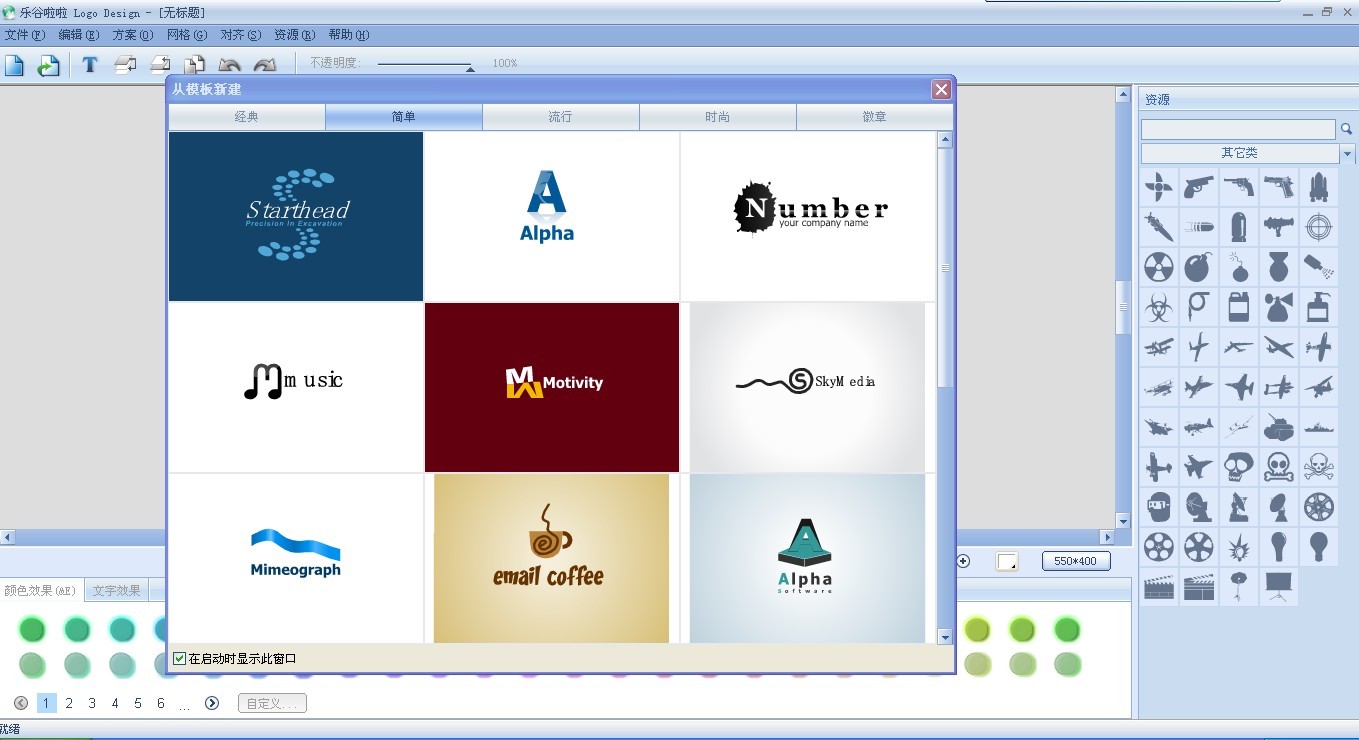
Task: Expand the 其它类 category dropdown
Action: pyautogui.click(x=1347, y=154)
